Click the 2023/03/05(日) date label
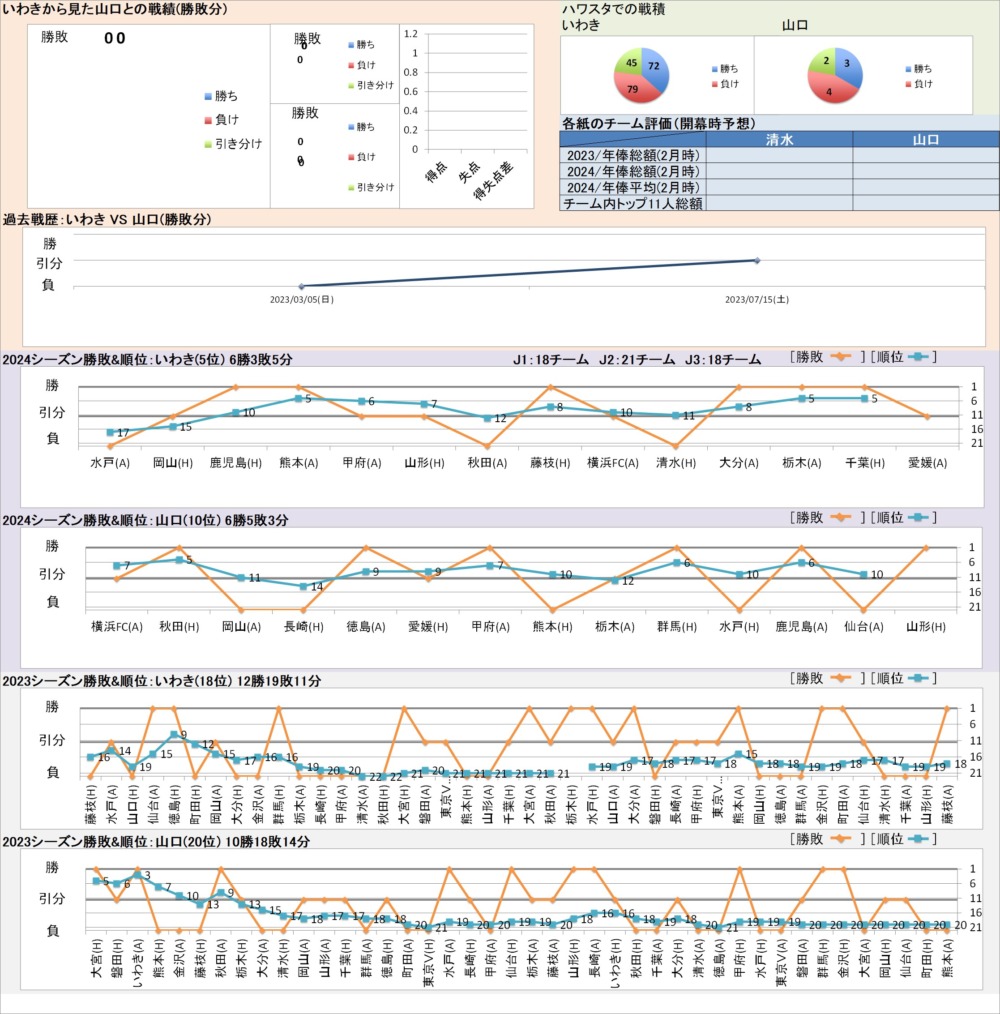 [x=301, y=299]
